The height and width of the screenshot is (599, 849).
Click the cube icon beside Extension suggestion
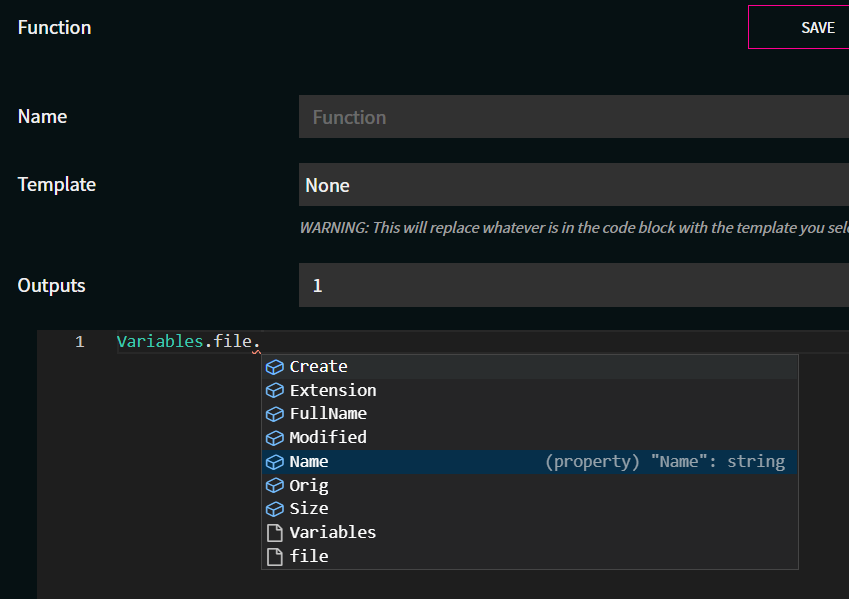(x=275, y=390)
